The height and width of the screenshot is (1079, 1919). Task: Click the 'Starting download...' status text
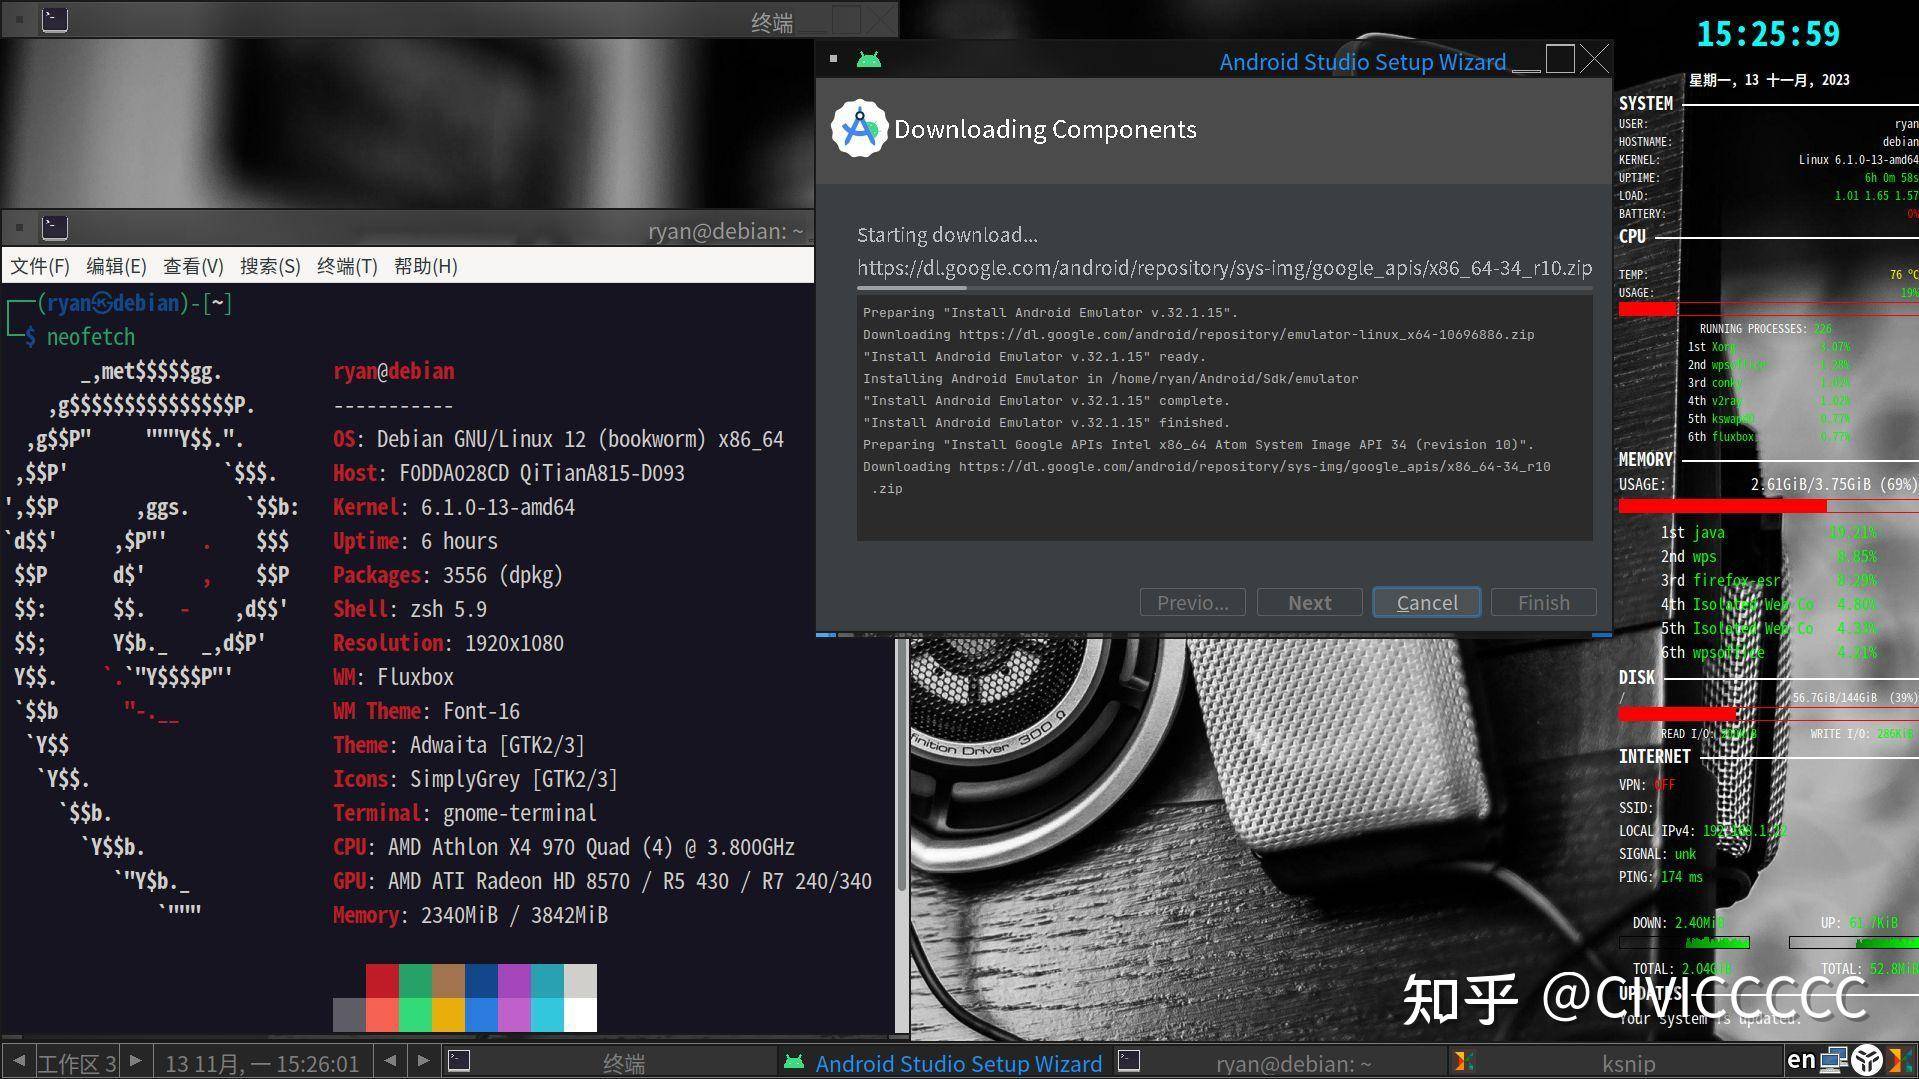pos(947,235)
